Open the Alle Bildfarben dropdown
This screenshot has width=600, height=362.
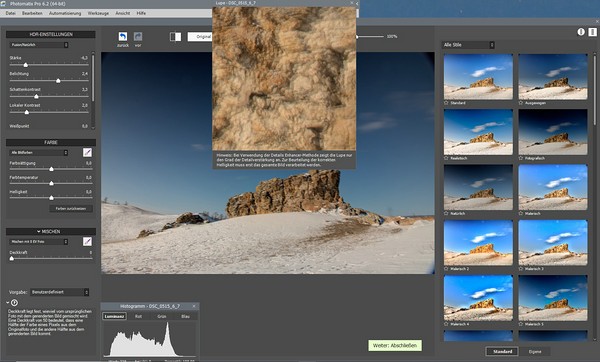(x=39, y=153)
